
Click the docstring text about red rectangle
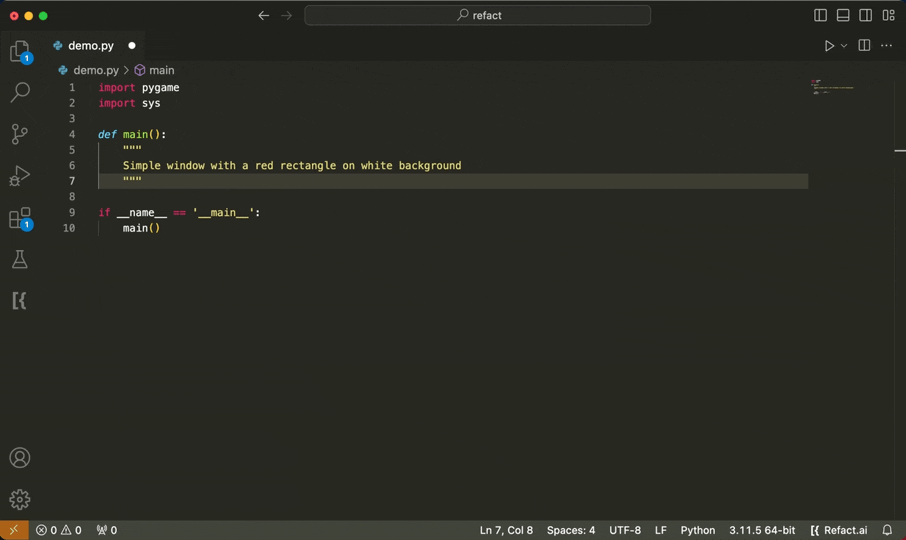coord(292,165)
